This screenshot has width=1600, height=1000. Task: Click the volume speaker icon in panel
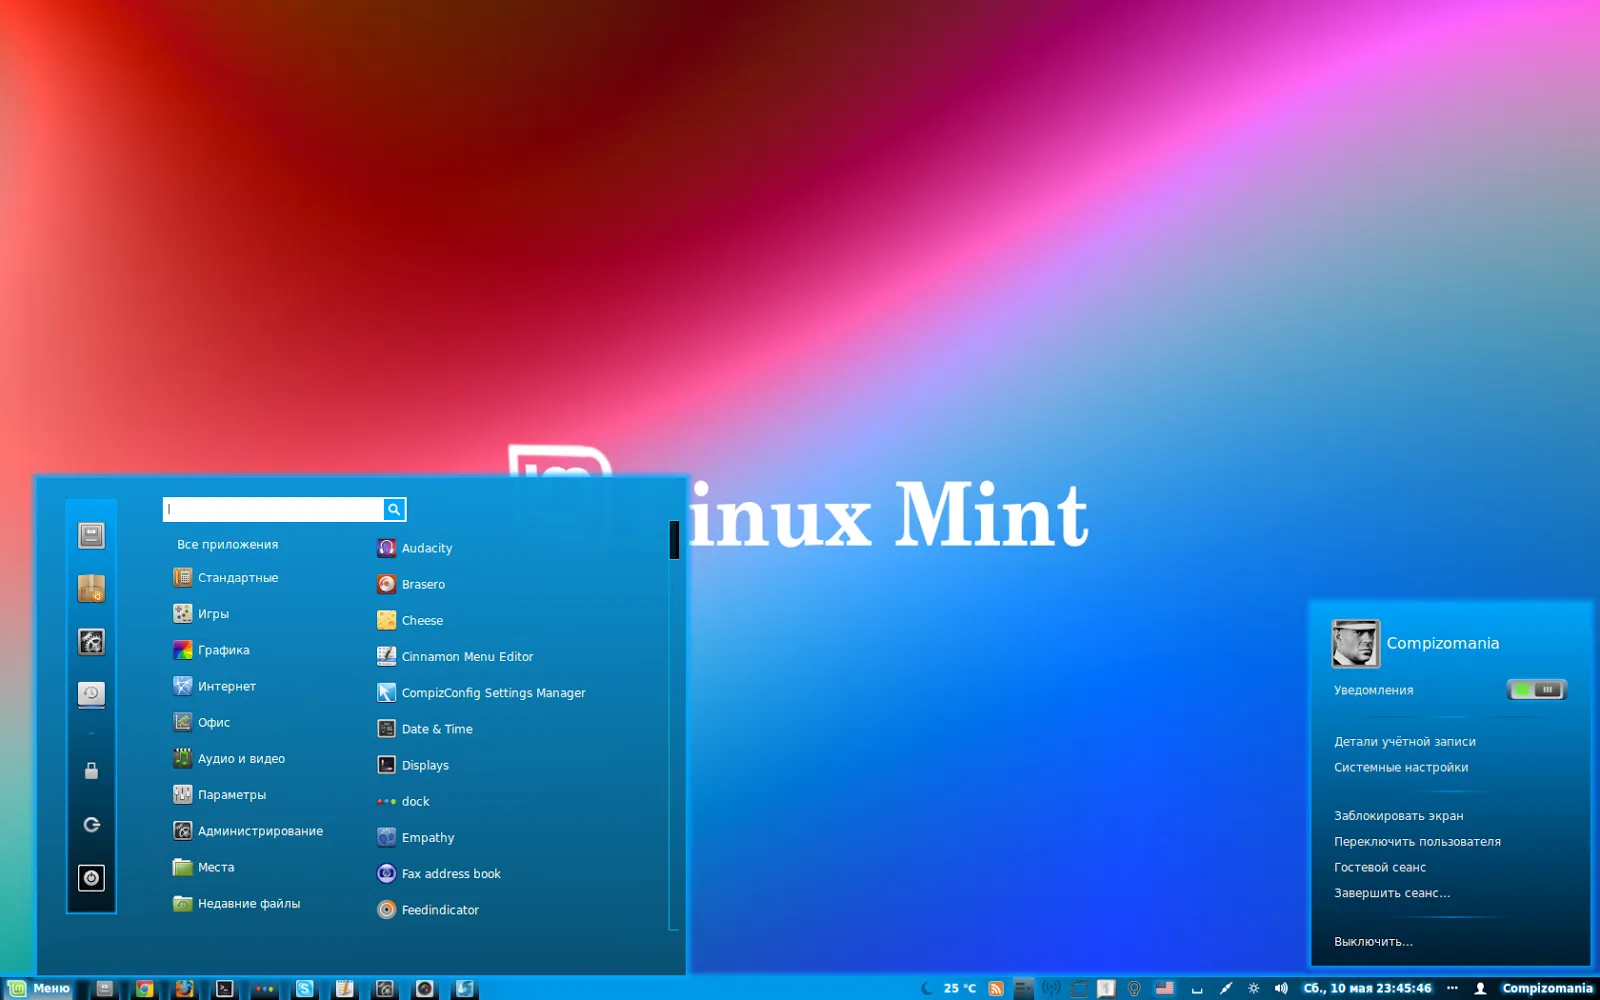1281,988
